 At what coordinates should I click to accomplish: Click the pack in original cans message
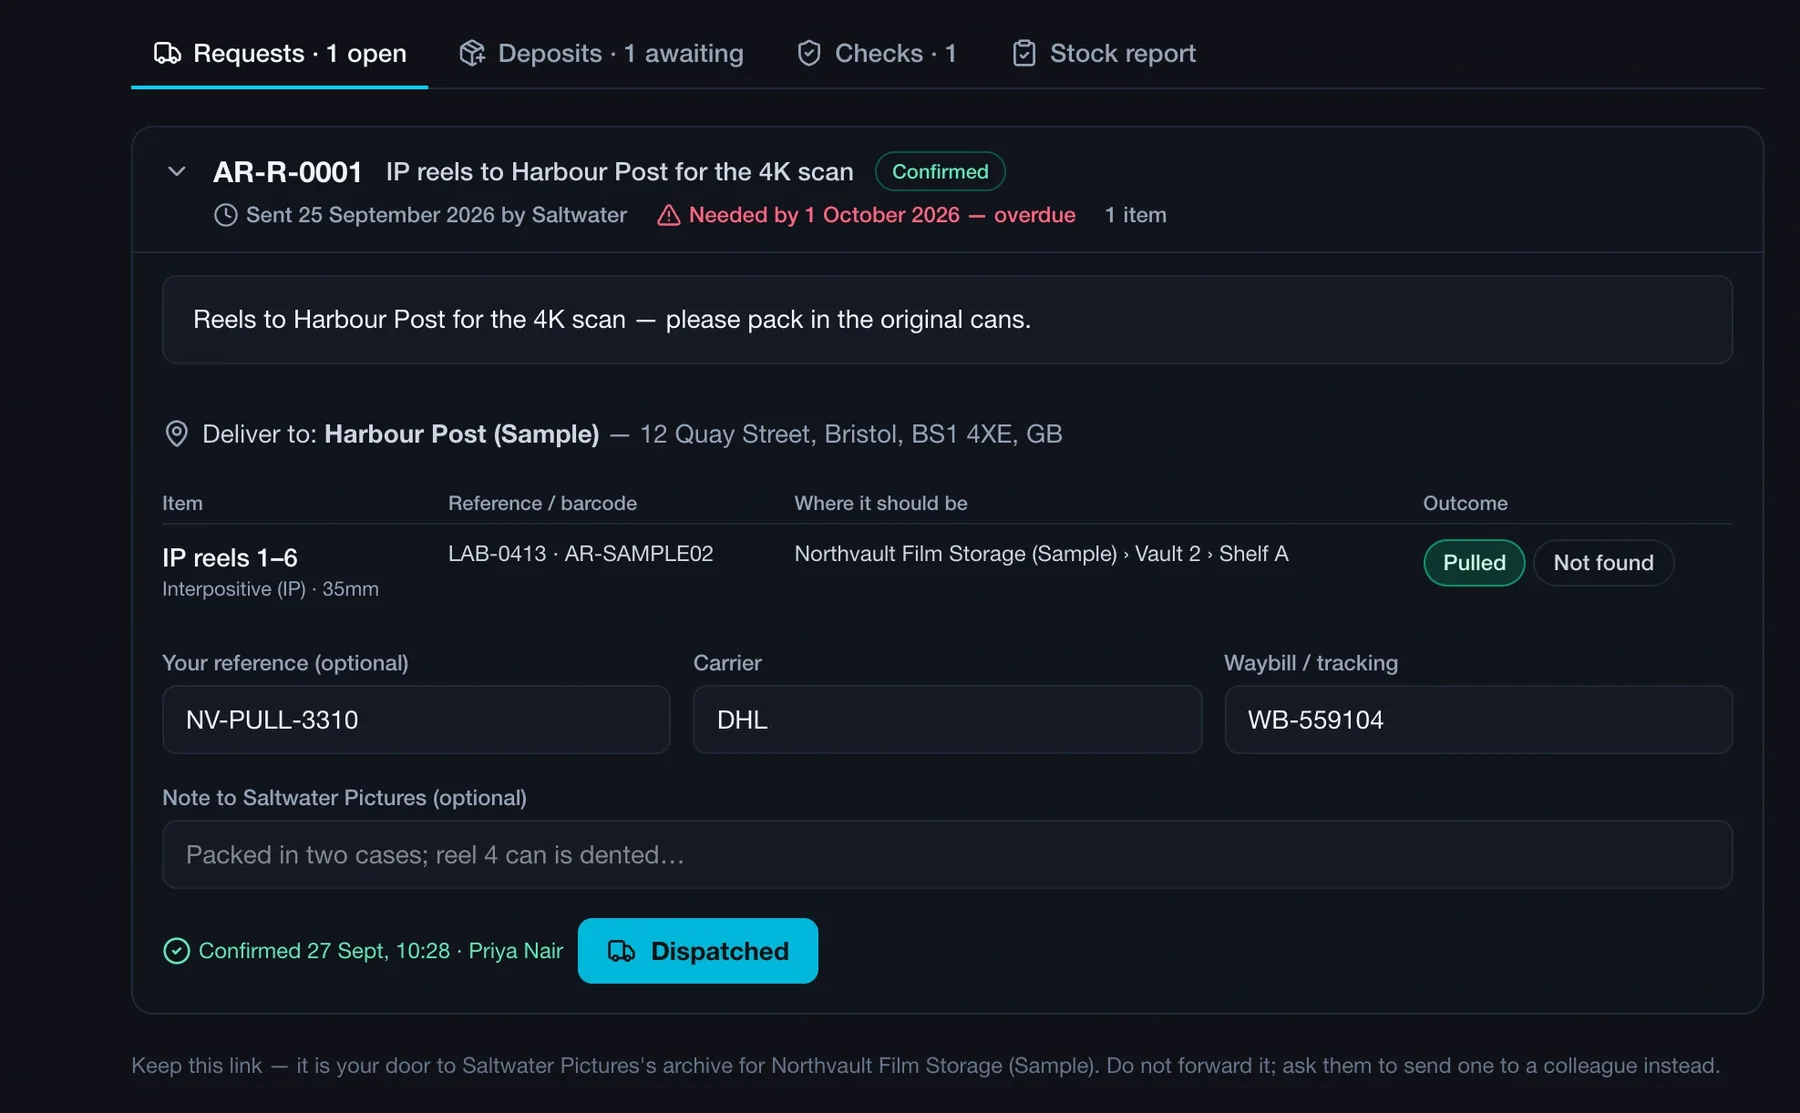612,320
